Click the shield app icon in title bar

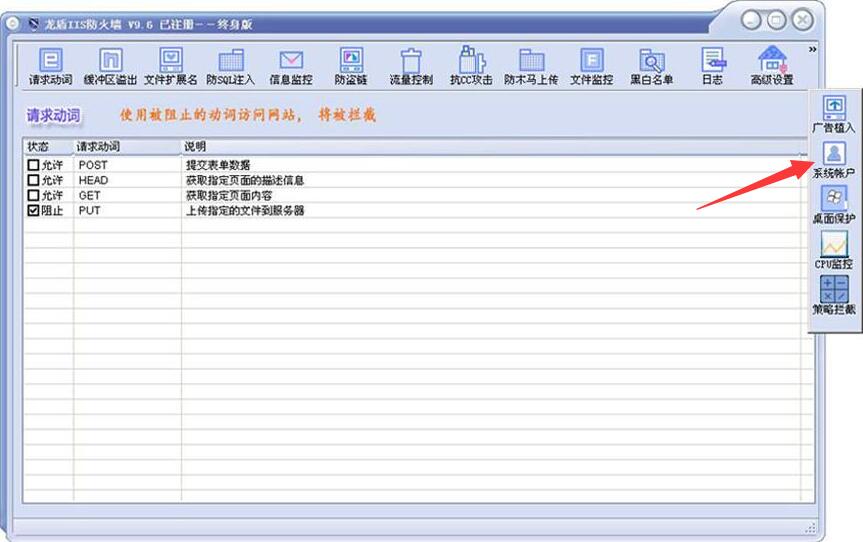point(34,24)
